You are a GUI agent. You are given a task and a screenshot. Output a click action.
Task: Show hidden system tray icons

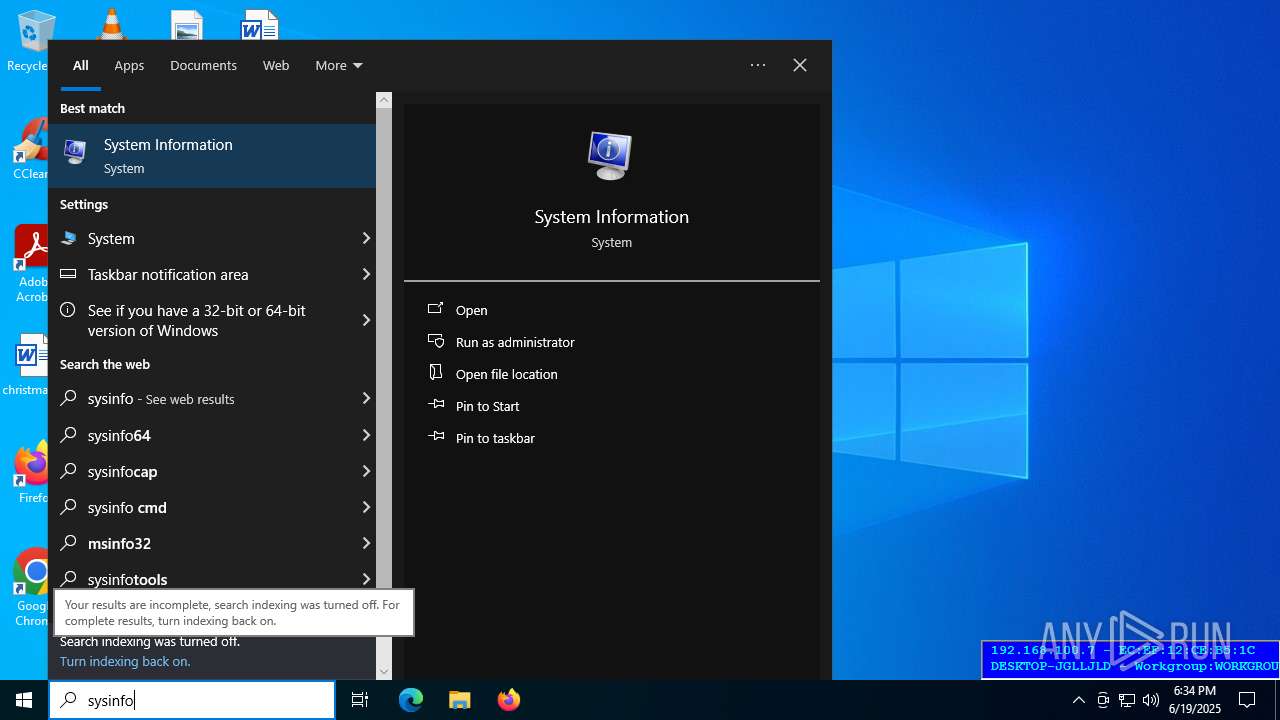tap(1078, 700)
